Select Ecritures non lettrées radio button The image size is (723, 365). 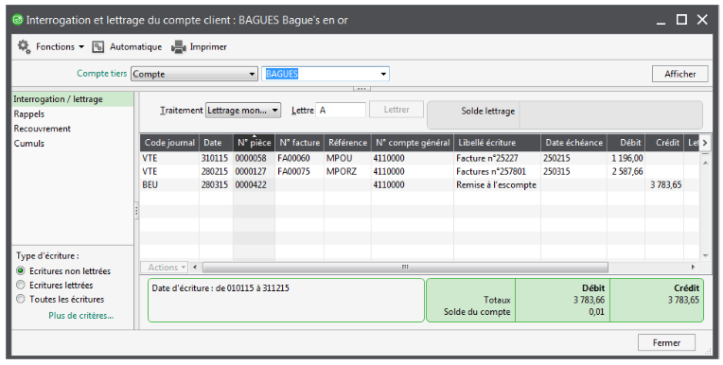pyautogui.click(x=20, y=271)
